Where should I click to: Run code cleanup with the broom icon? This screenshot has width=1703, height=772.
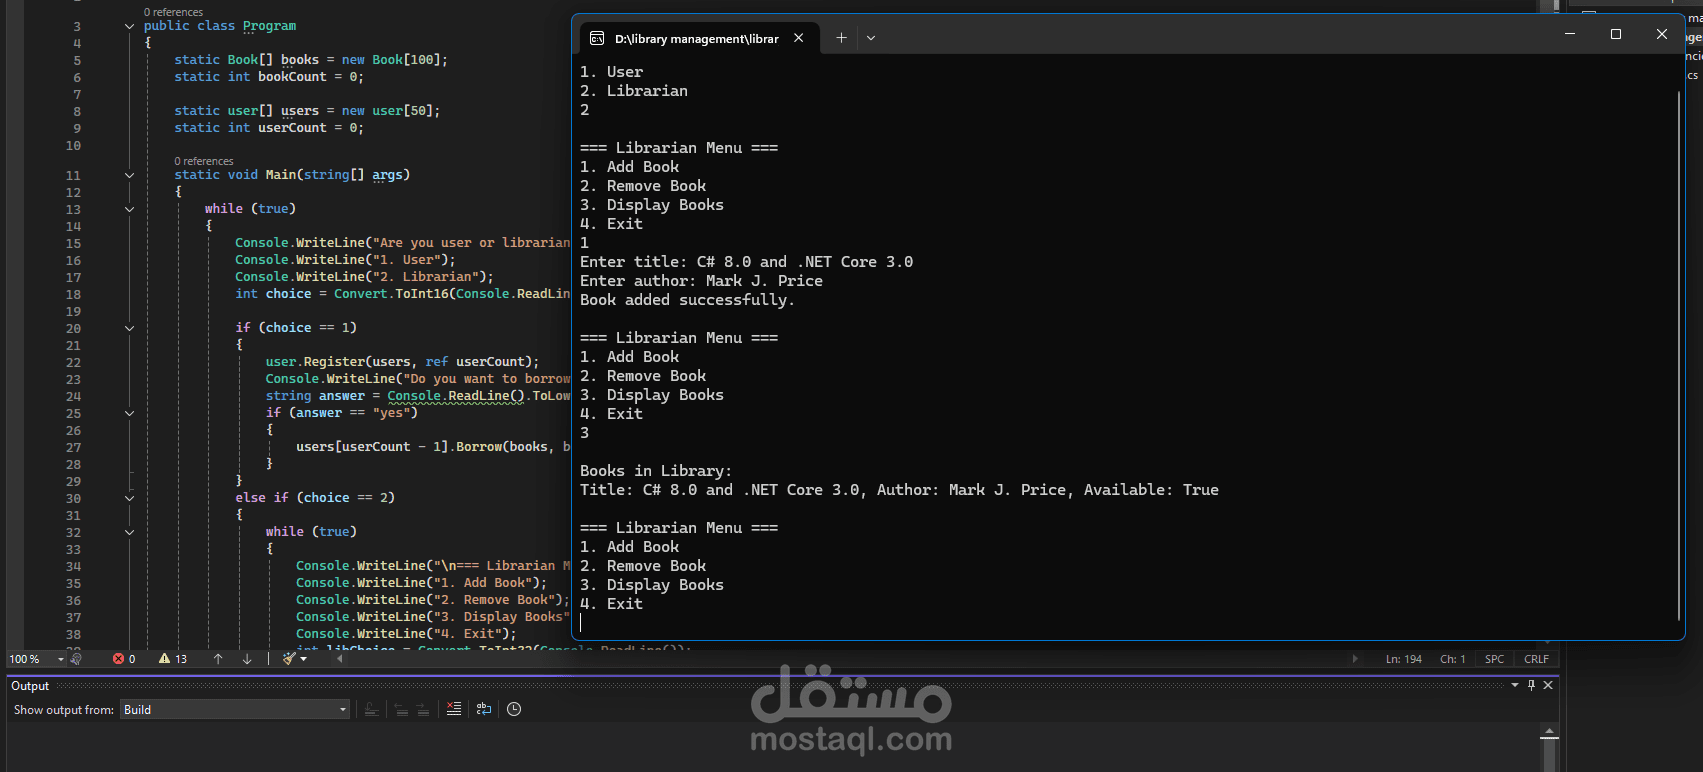pos(289,659)
